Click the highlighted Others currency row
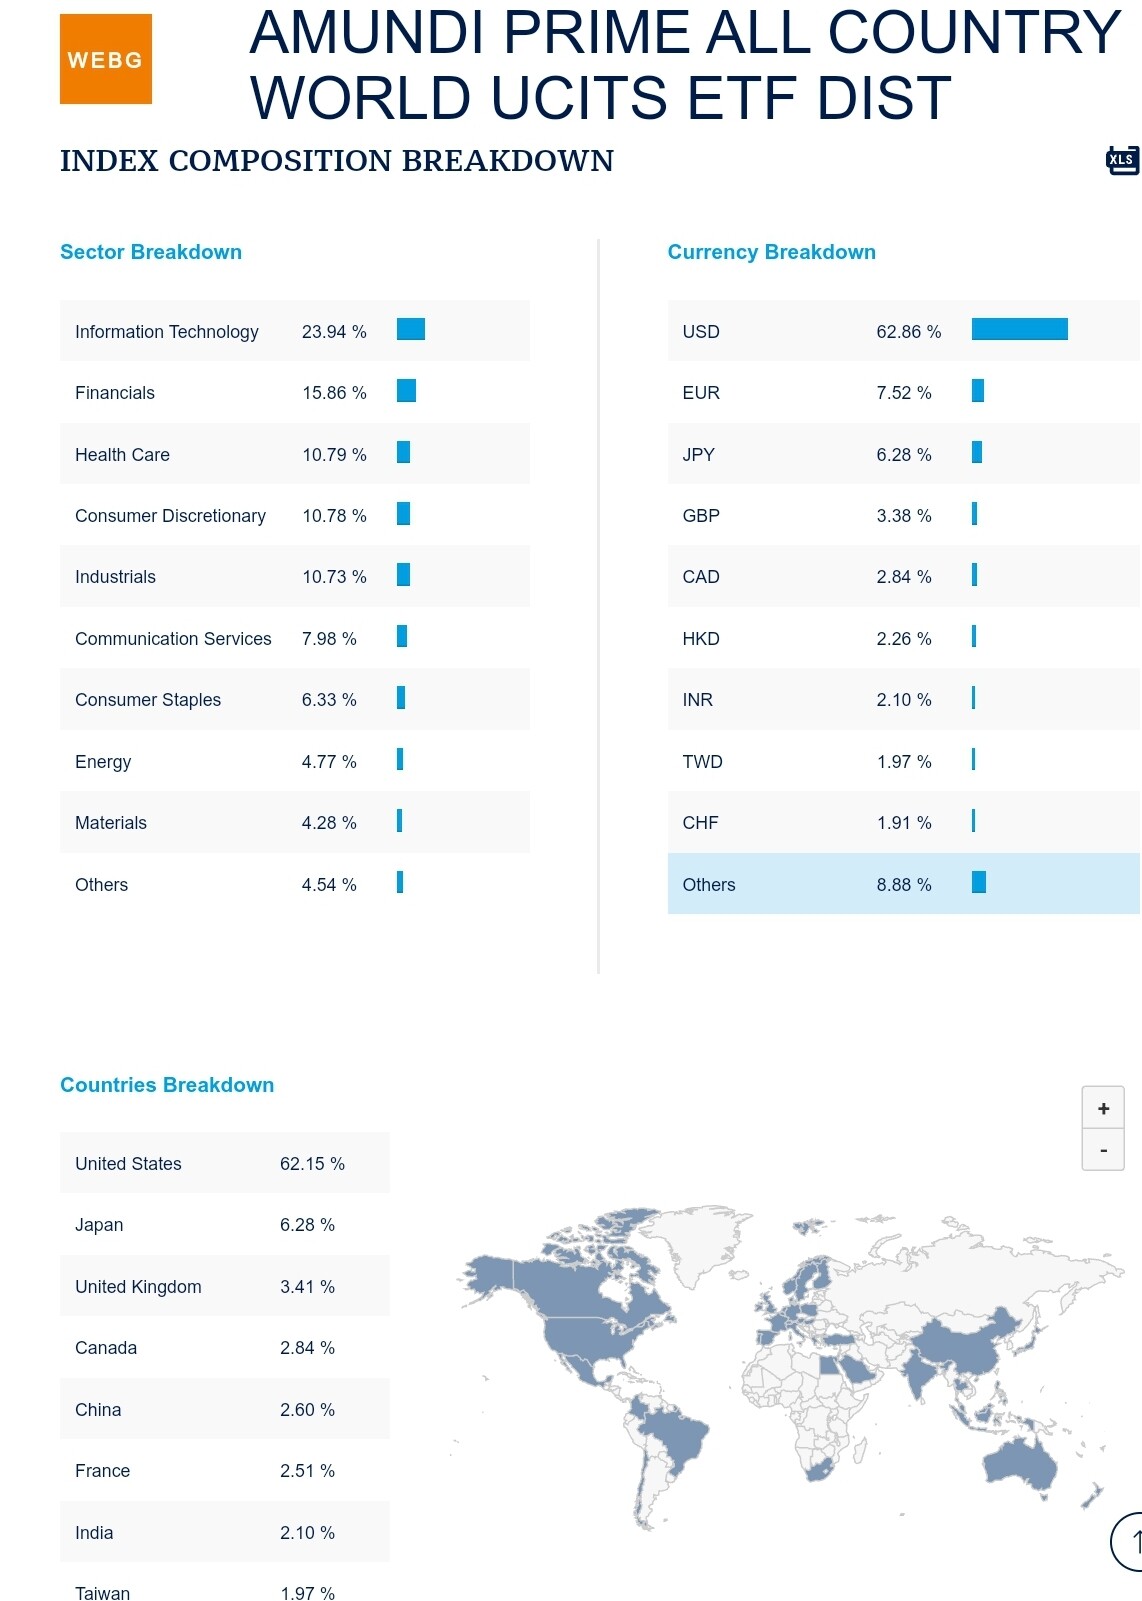1142x1601 pixels. click(x=902, y=884)
